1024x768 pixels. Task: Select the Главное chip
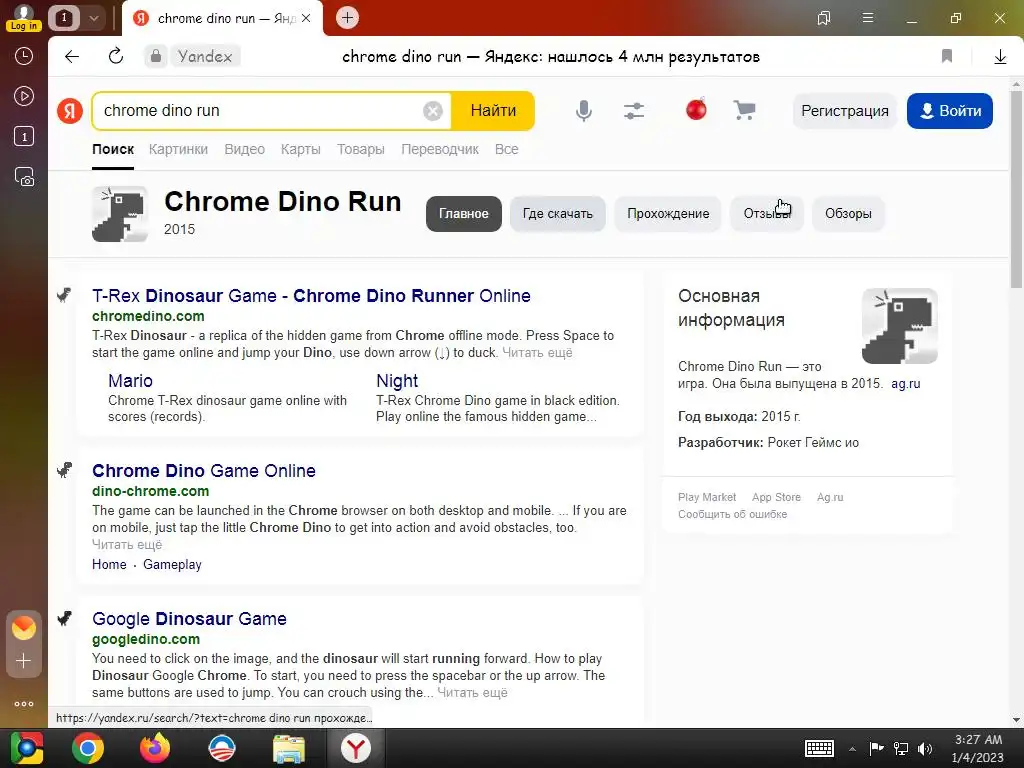(x=464, y=214)
